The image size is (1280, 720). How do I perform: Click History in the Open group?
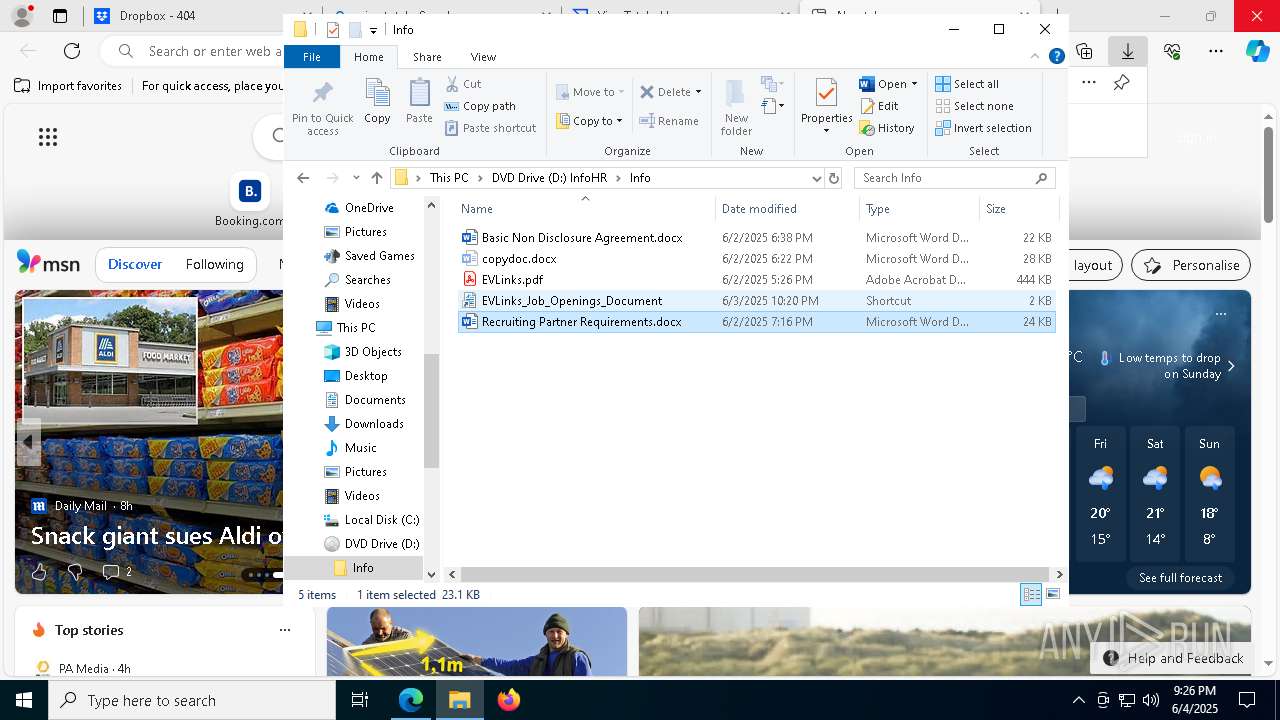coord(886,128)
